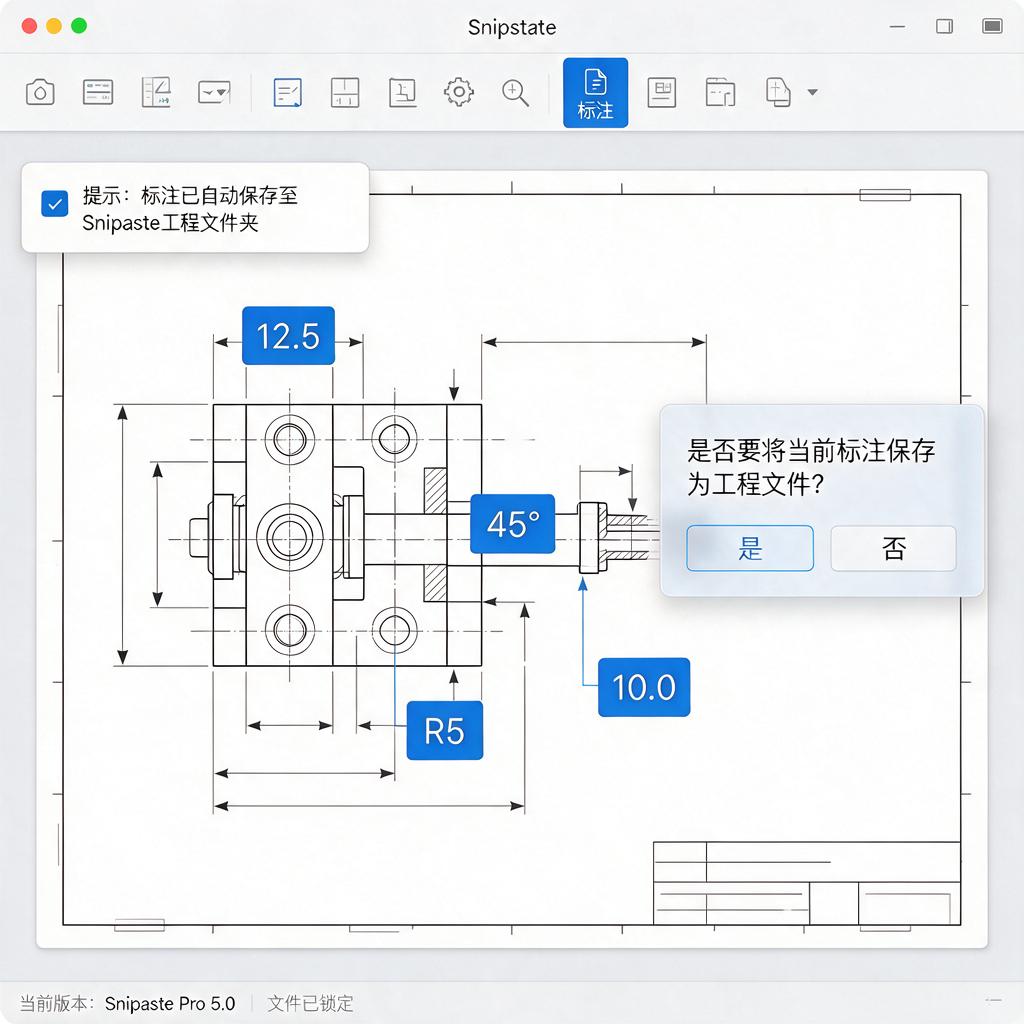This screenshot has width=1024, height=1024.
Task: Expand the toolbar overflow dropdown arrow
Action: (812, 92)
